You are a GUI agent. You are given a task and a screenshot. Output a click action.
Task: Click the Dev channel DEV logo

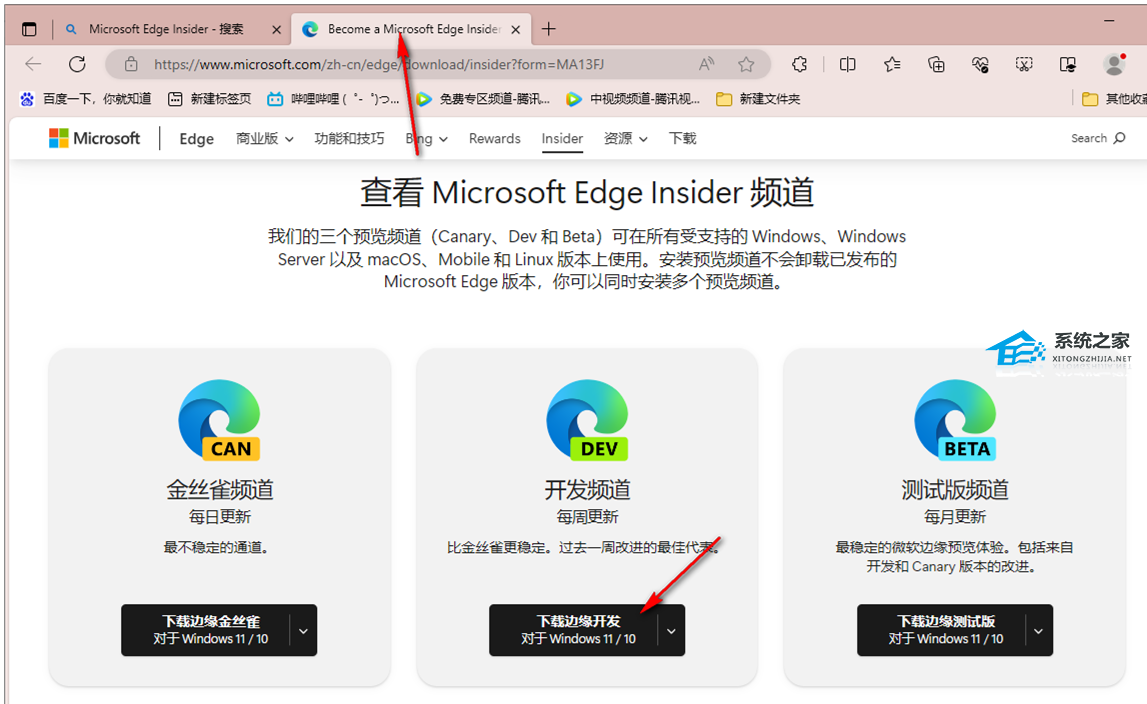(x=587, y=419)
